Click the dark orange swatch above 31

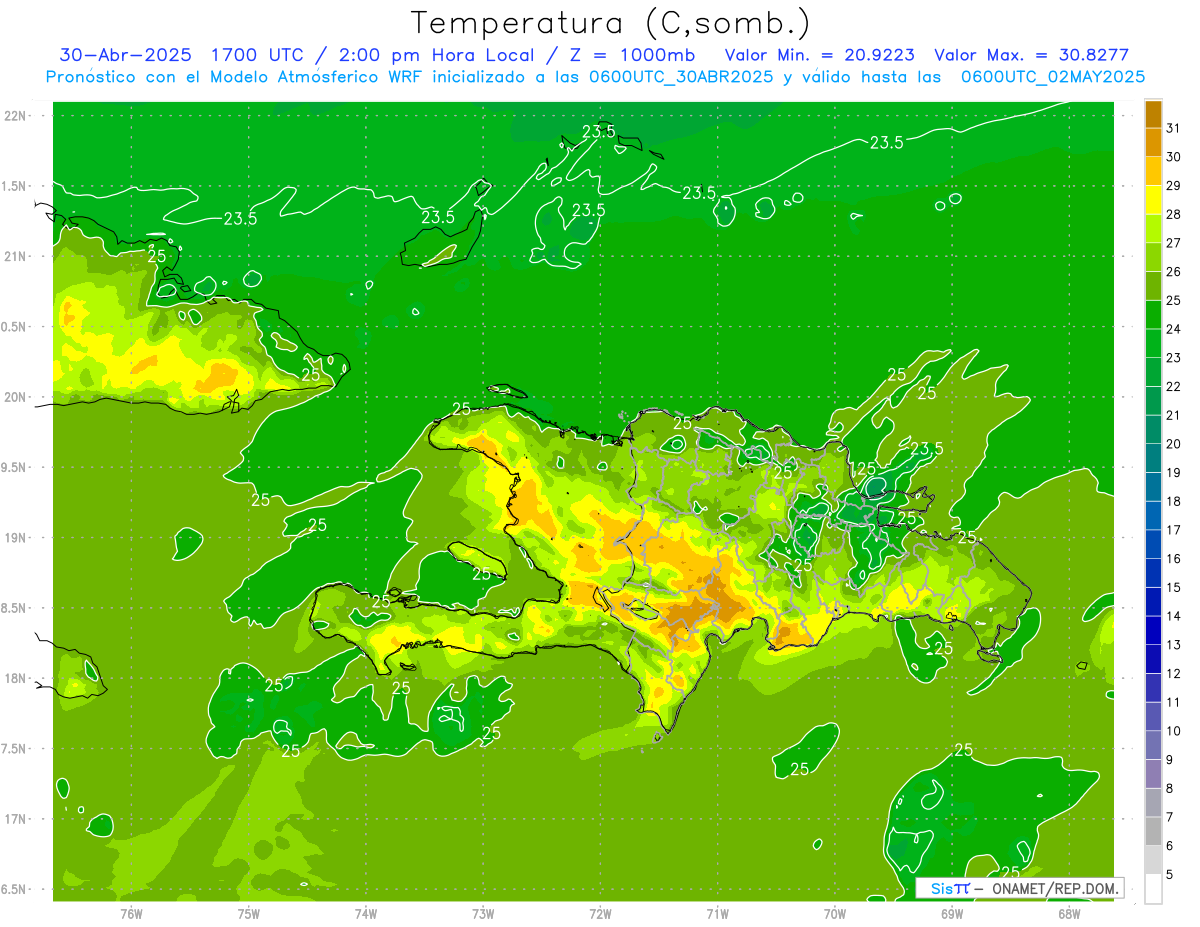(x=1153, y=115)
